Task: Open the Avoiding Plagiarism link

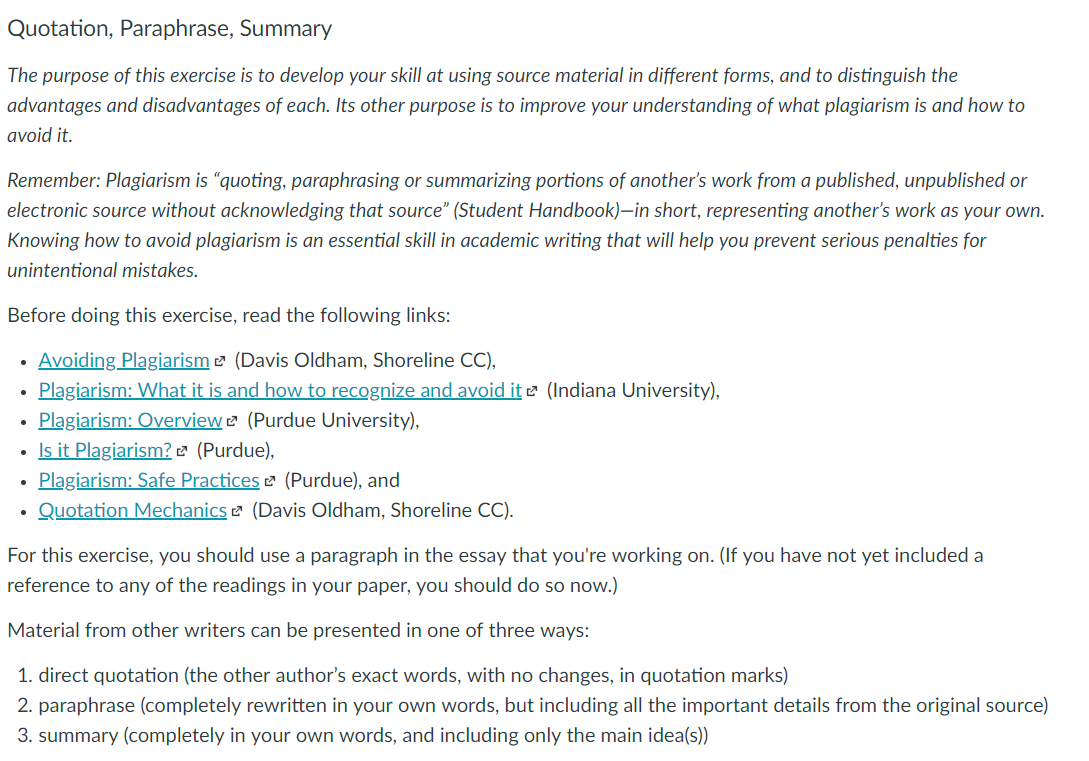Action: 124,360
